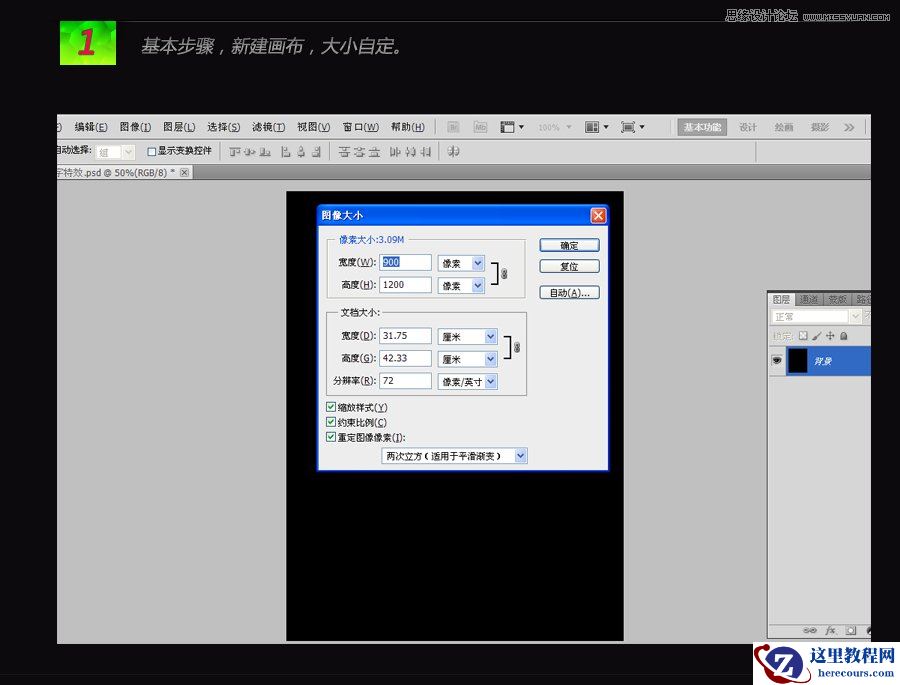This screenshot has height=685, width=900.
Task: Select the arrange documents icon in app bar
Action: pos(592,126)
